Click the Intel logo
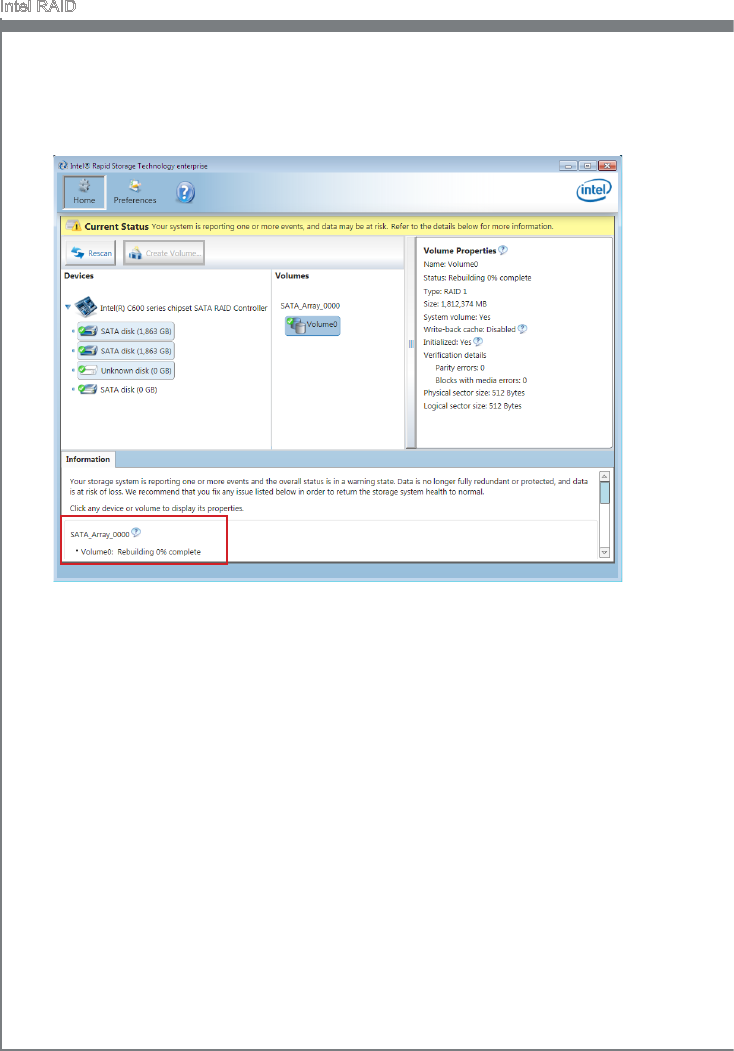The image size is (734, 1051). pyautogui.click(x=594, y=190)
